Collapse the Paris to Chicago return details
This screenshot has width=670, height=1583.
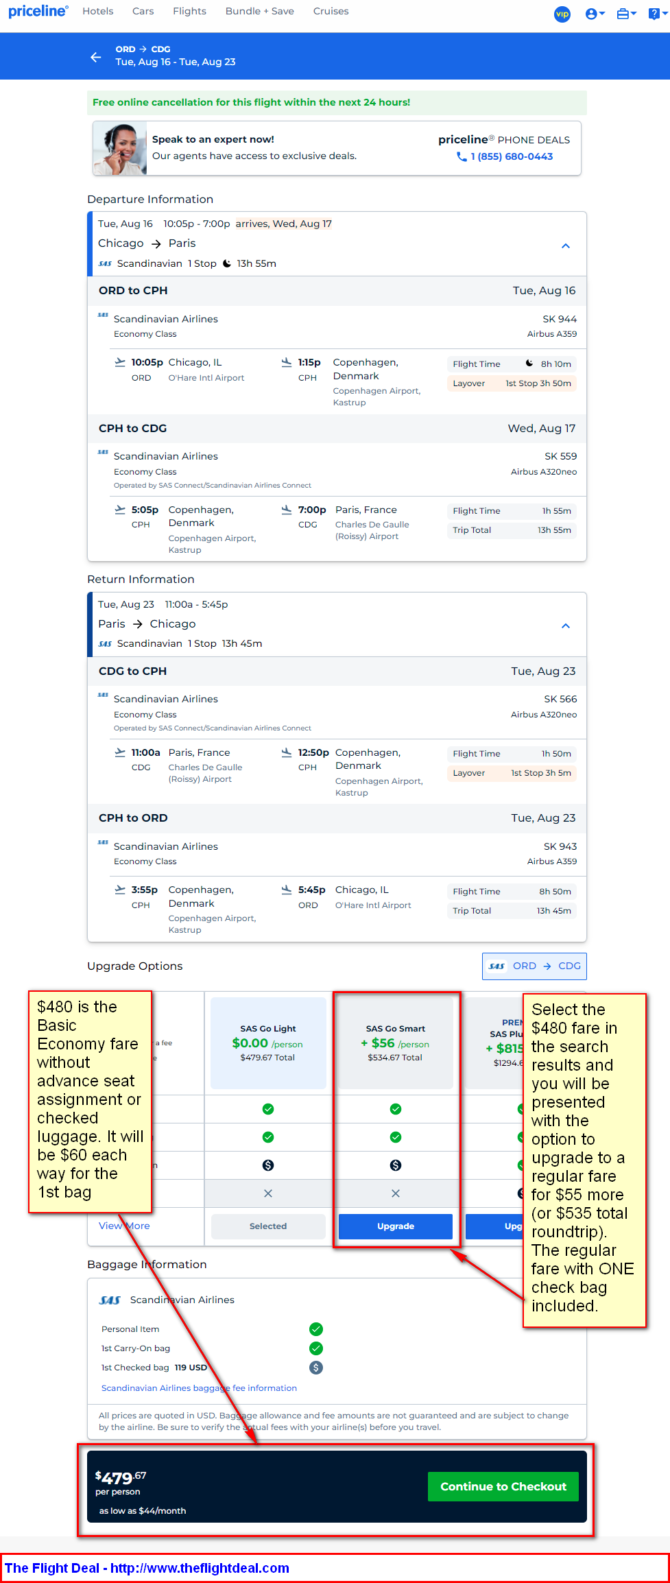(x=565, y=626)
